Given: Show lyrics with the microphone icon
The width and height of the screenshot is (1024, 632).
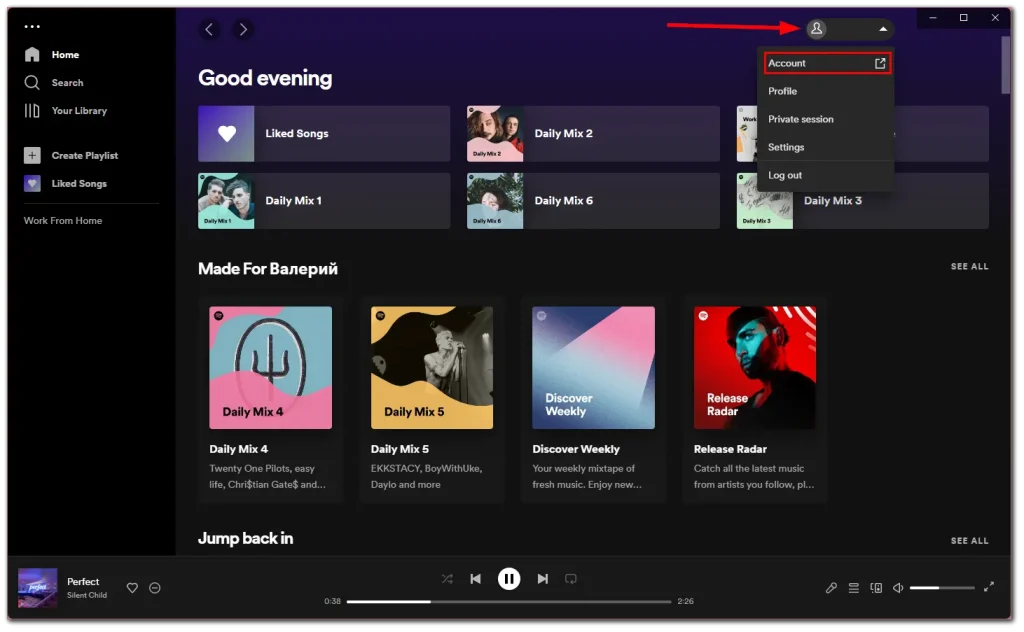Looking at the screenshot, I should coord(831,588).
